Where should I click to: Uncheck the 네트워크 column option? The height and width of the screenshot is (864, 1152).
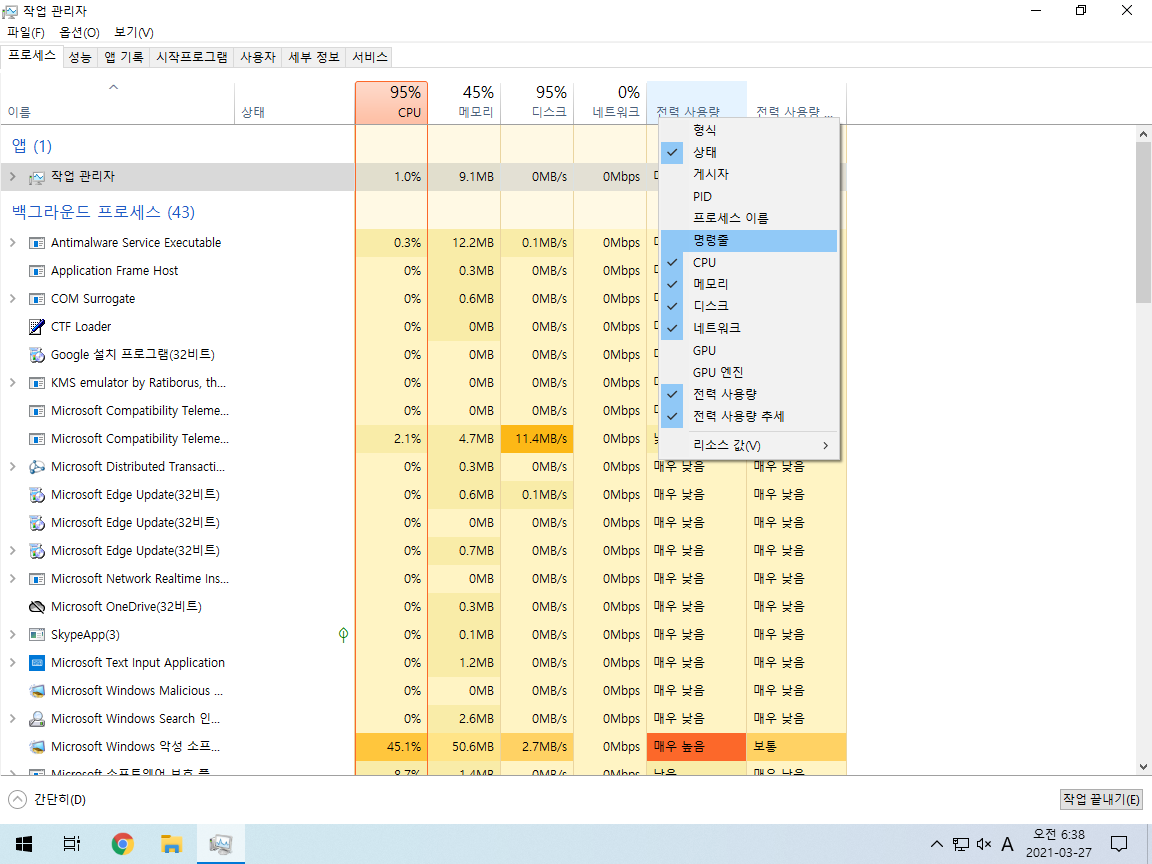(x=749, y=328)
